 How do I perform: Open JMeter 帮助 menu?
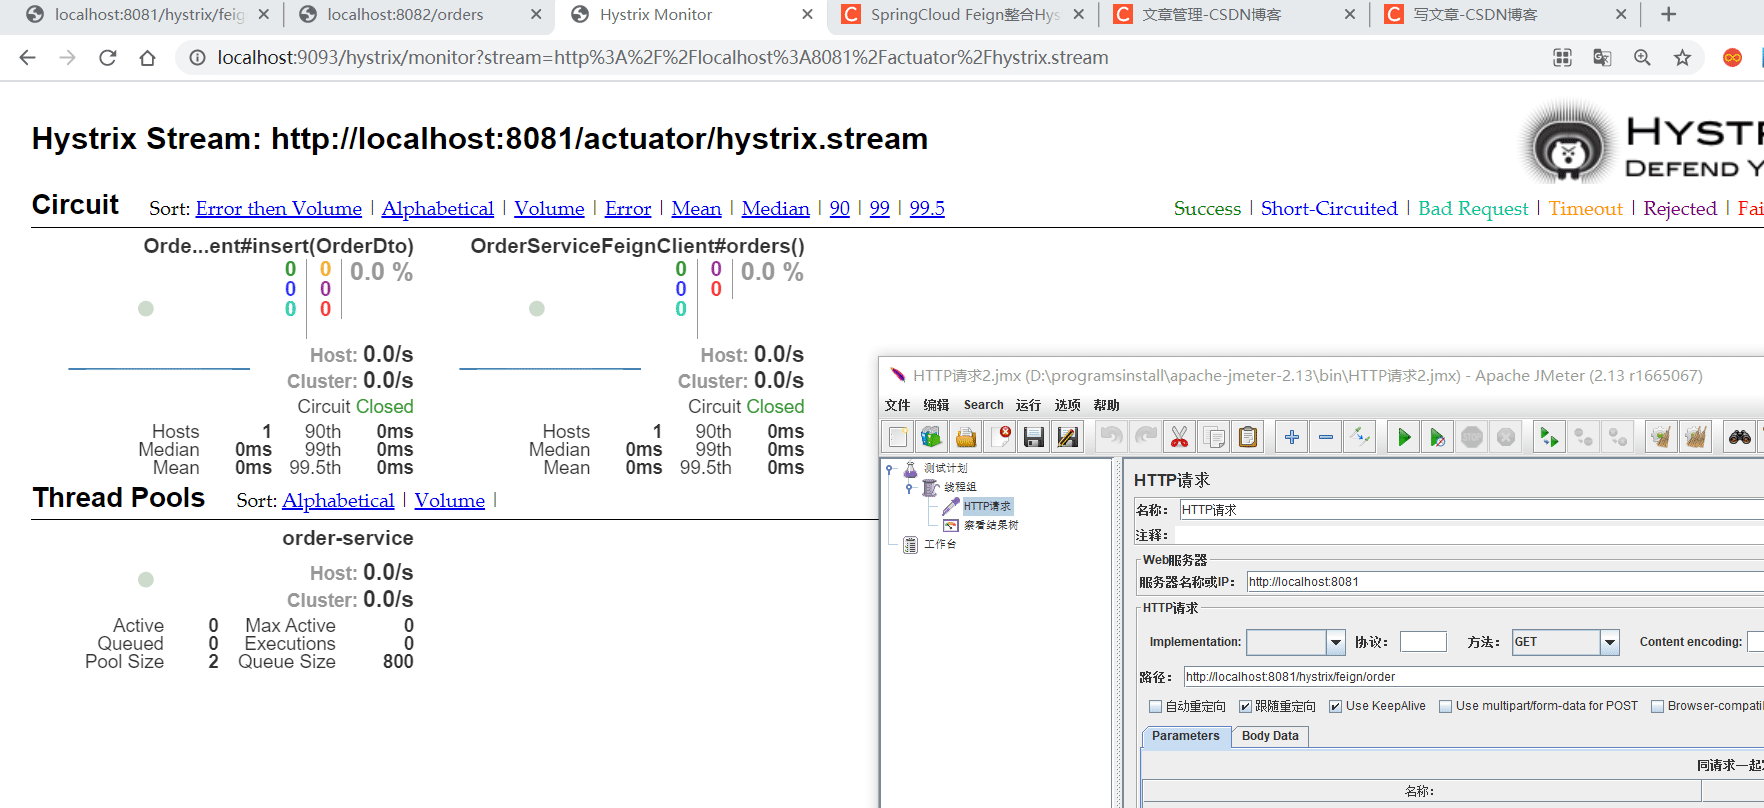1106,405
